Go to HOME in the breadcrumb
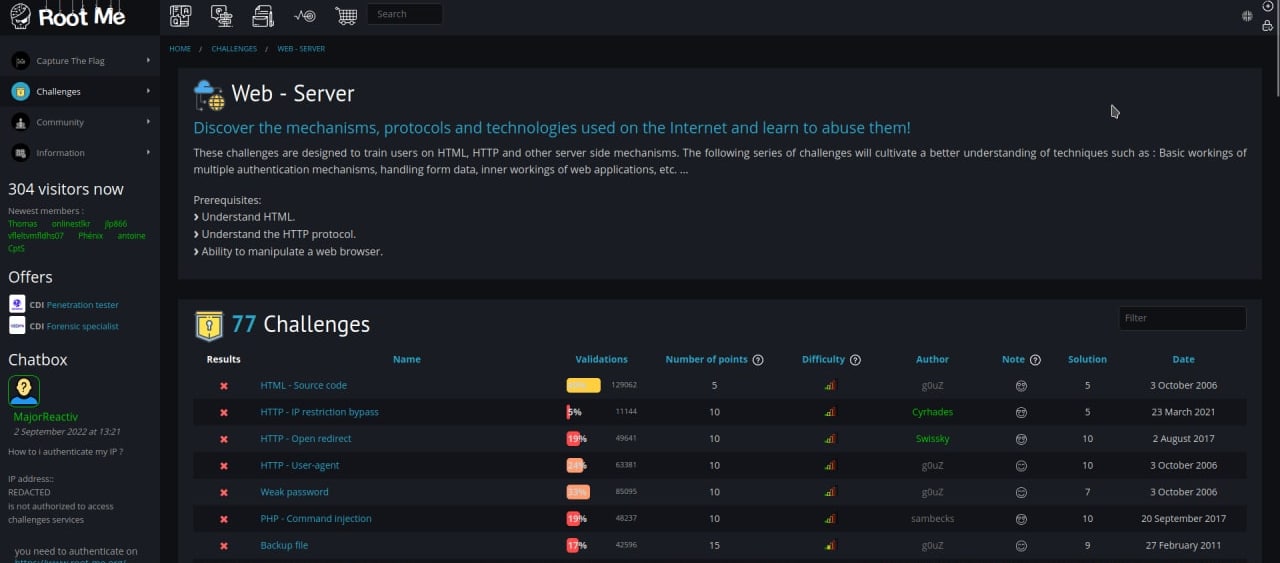1280x563 pixels. coord(180,49)
